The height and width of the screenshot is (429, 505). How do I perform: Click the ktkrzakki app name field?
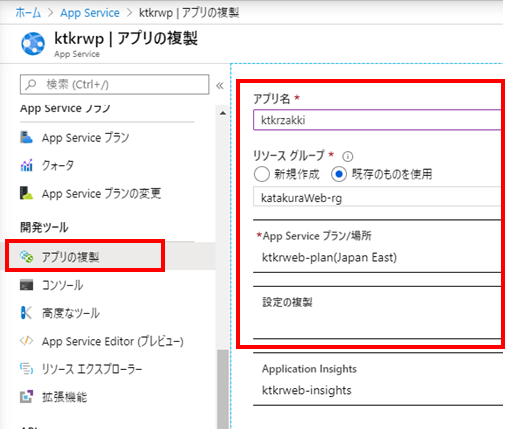377,120
